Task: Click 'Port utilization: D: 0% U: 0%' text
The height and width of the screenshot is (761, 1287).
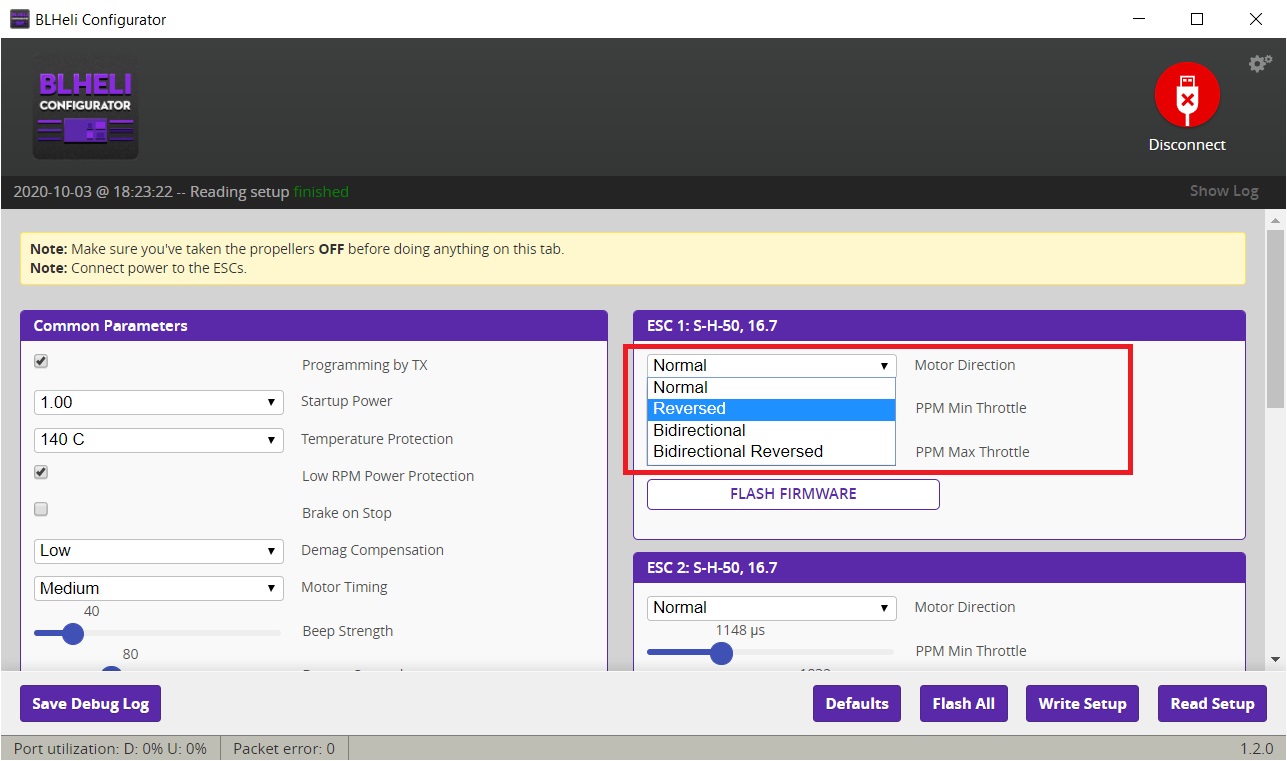Action: point(110,748)
